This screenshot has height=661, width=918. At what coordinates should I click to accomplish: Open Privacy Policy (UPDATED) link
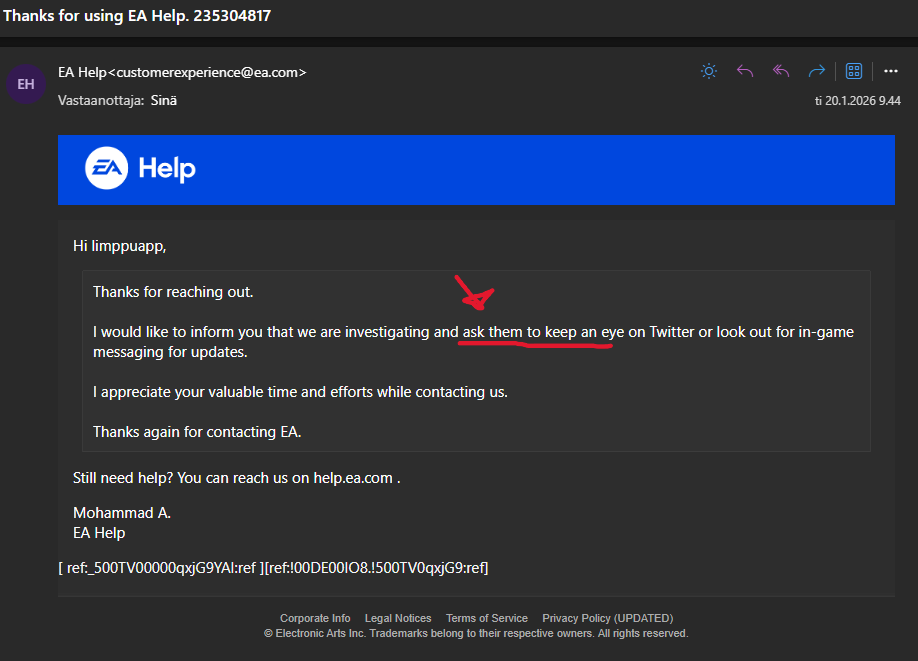pos(607,618)
